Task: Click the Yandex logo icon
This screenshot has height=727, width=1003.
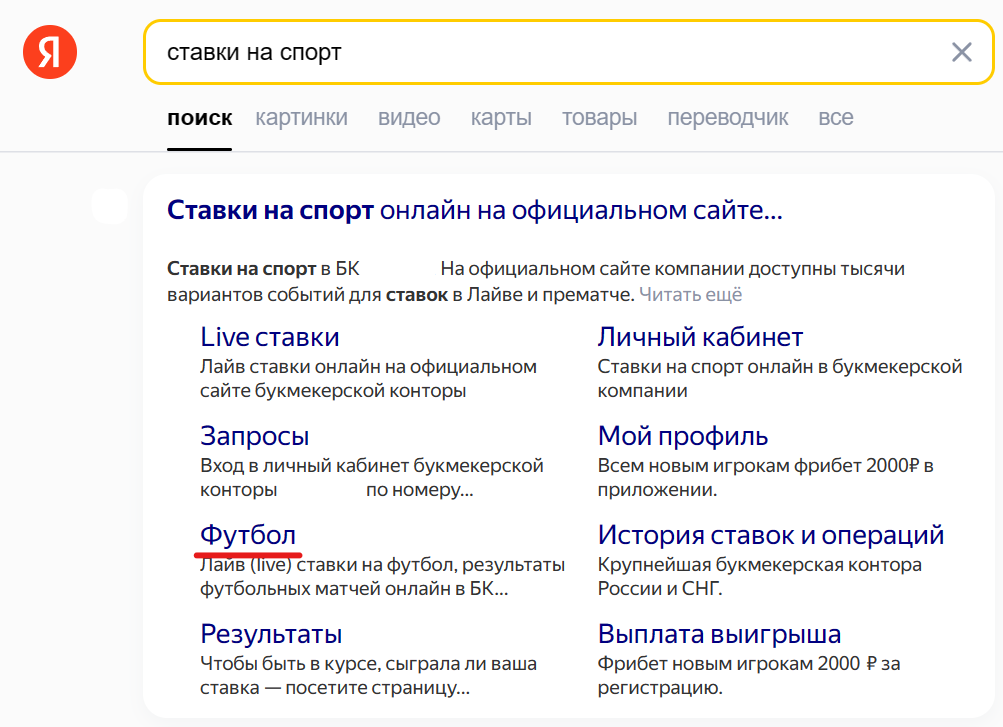Action: [50, 52]
